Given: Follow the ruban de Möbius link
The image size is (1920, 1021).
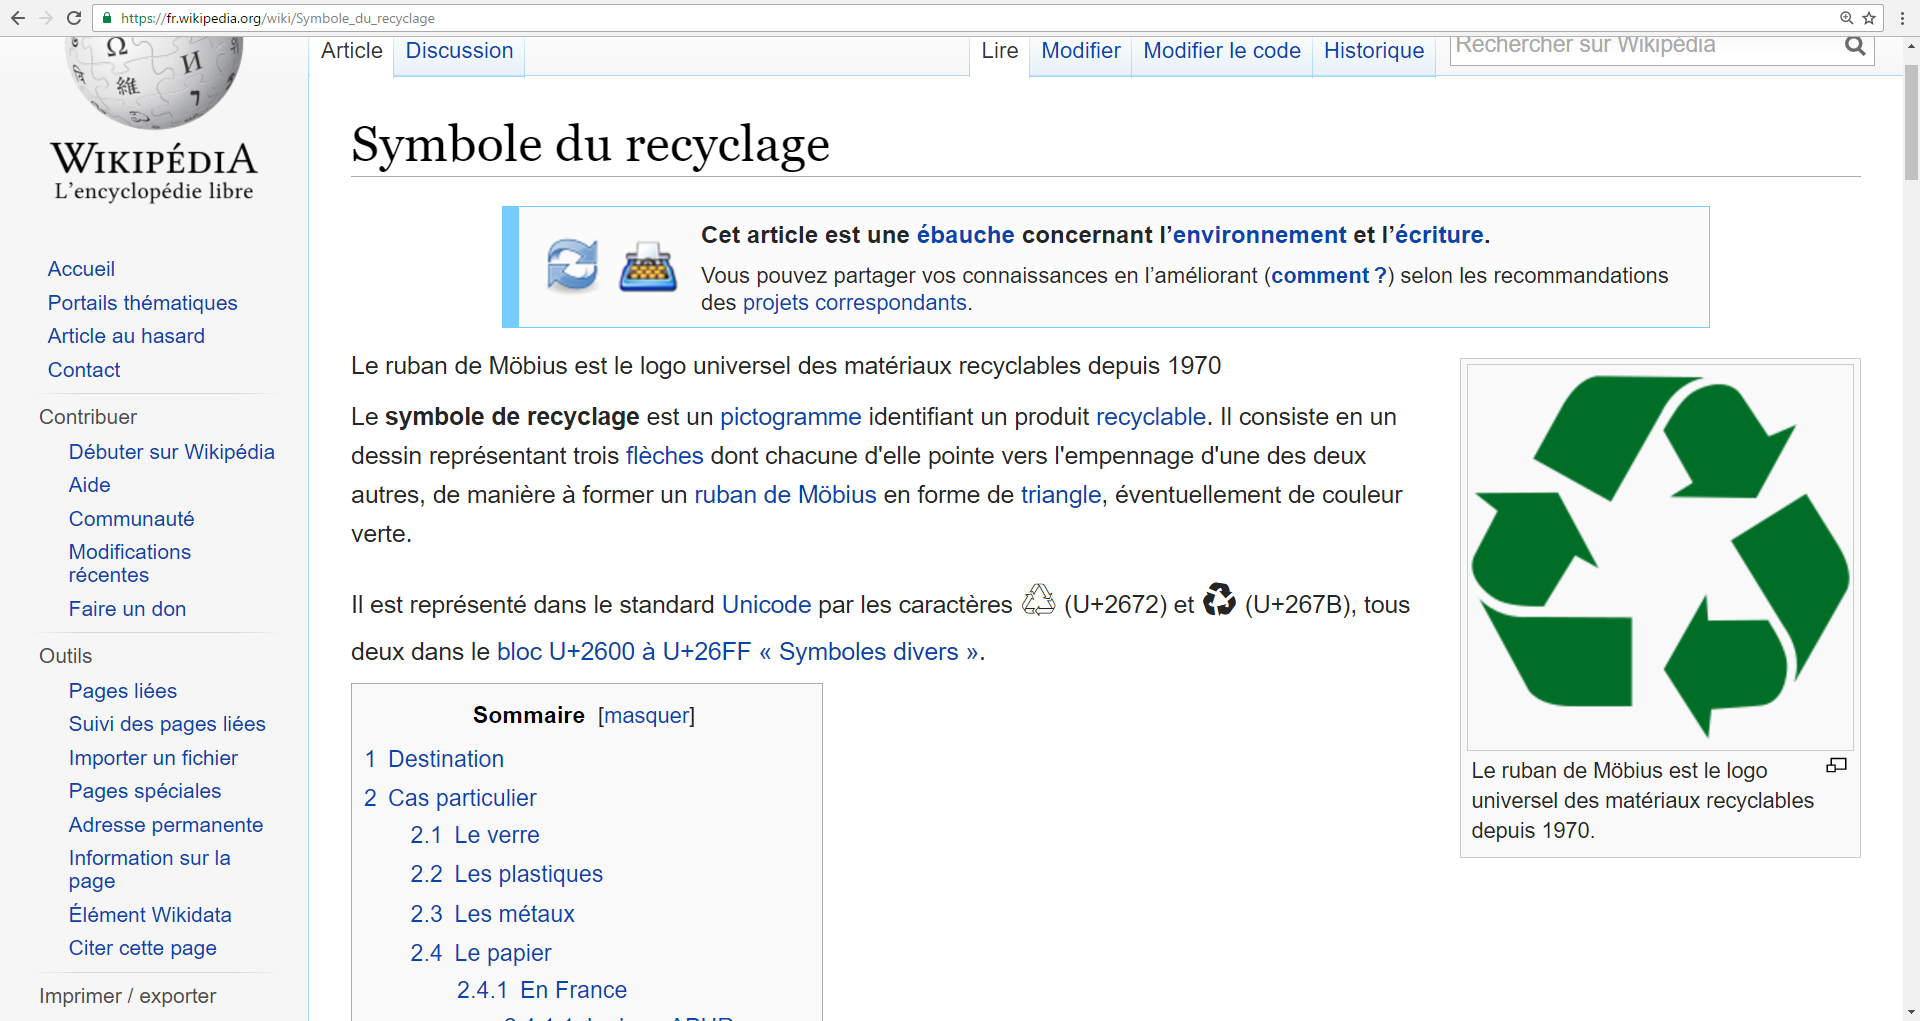Looking at the screenshot, I should pyautogui.click(x=785, y=495).
